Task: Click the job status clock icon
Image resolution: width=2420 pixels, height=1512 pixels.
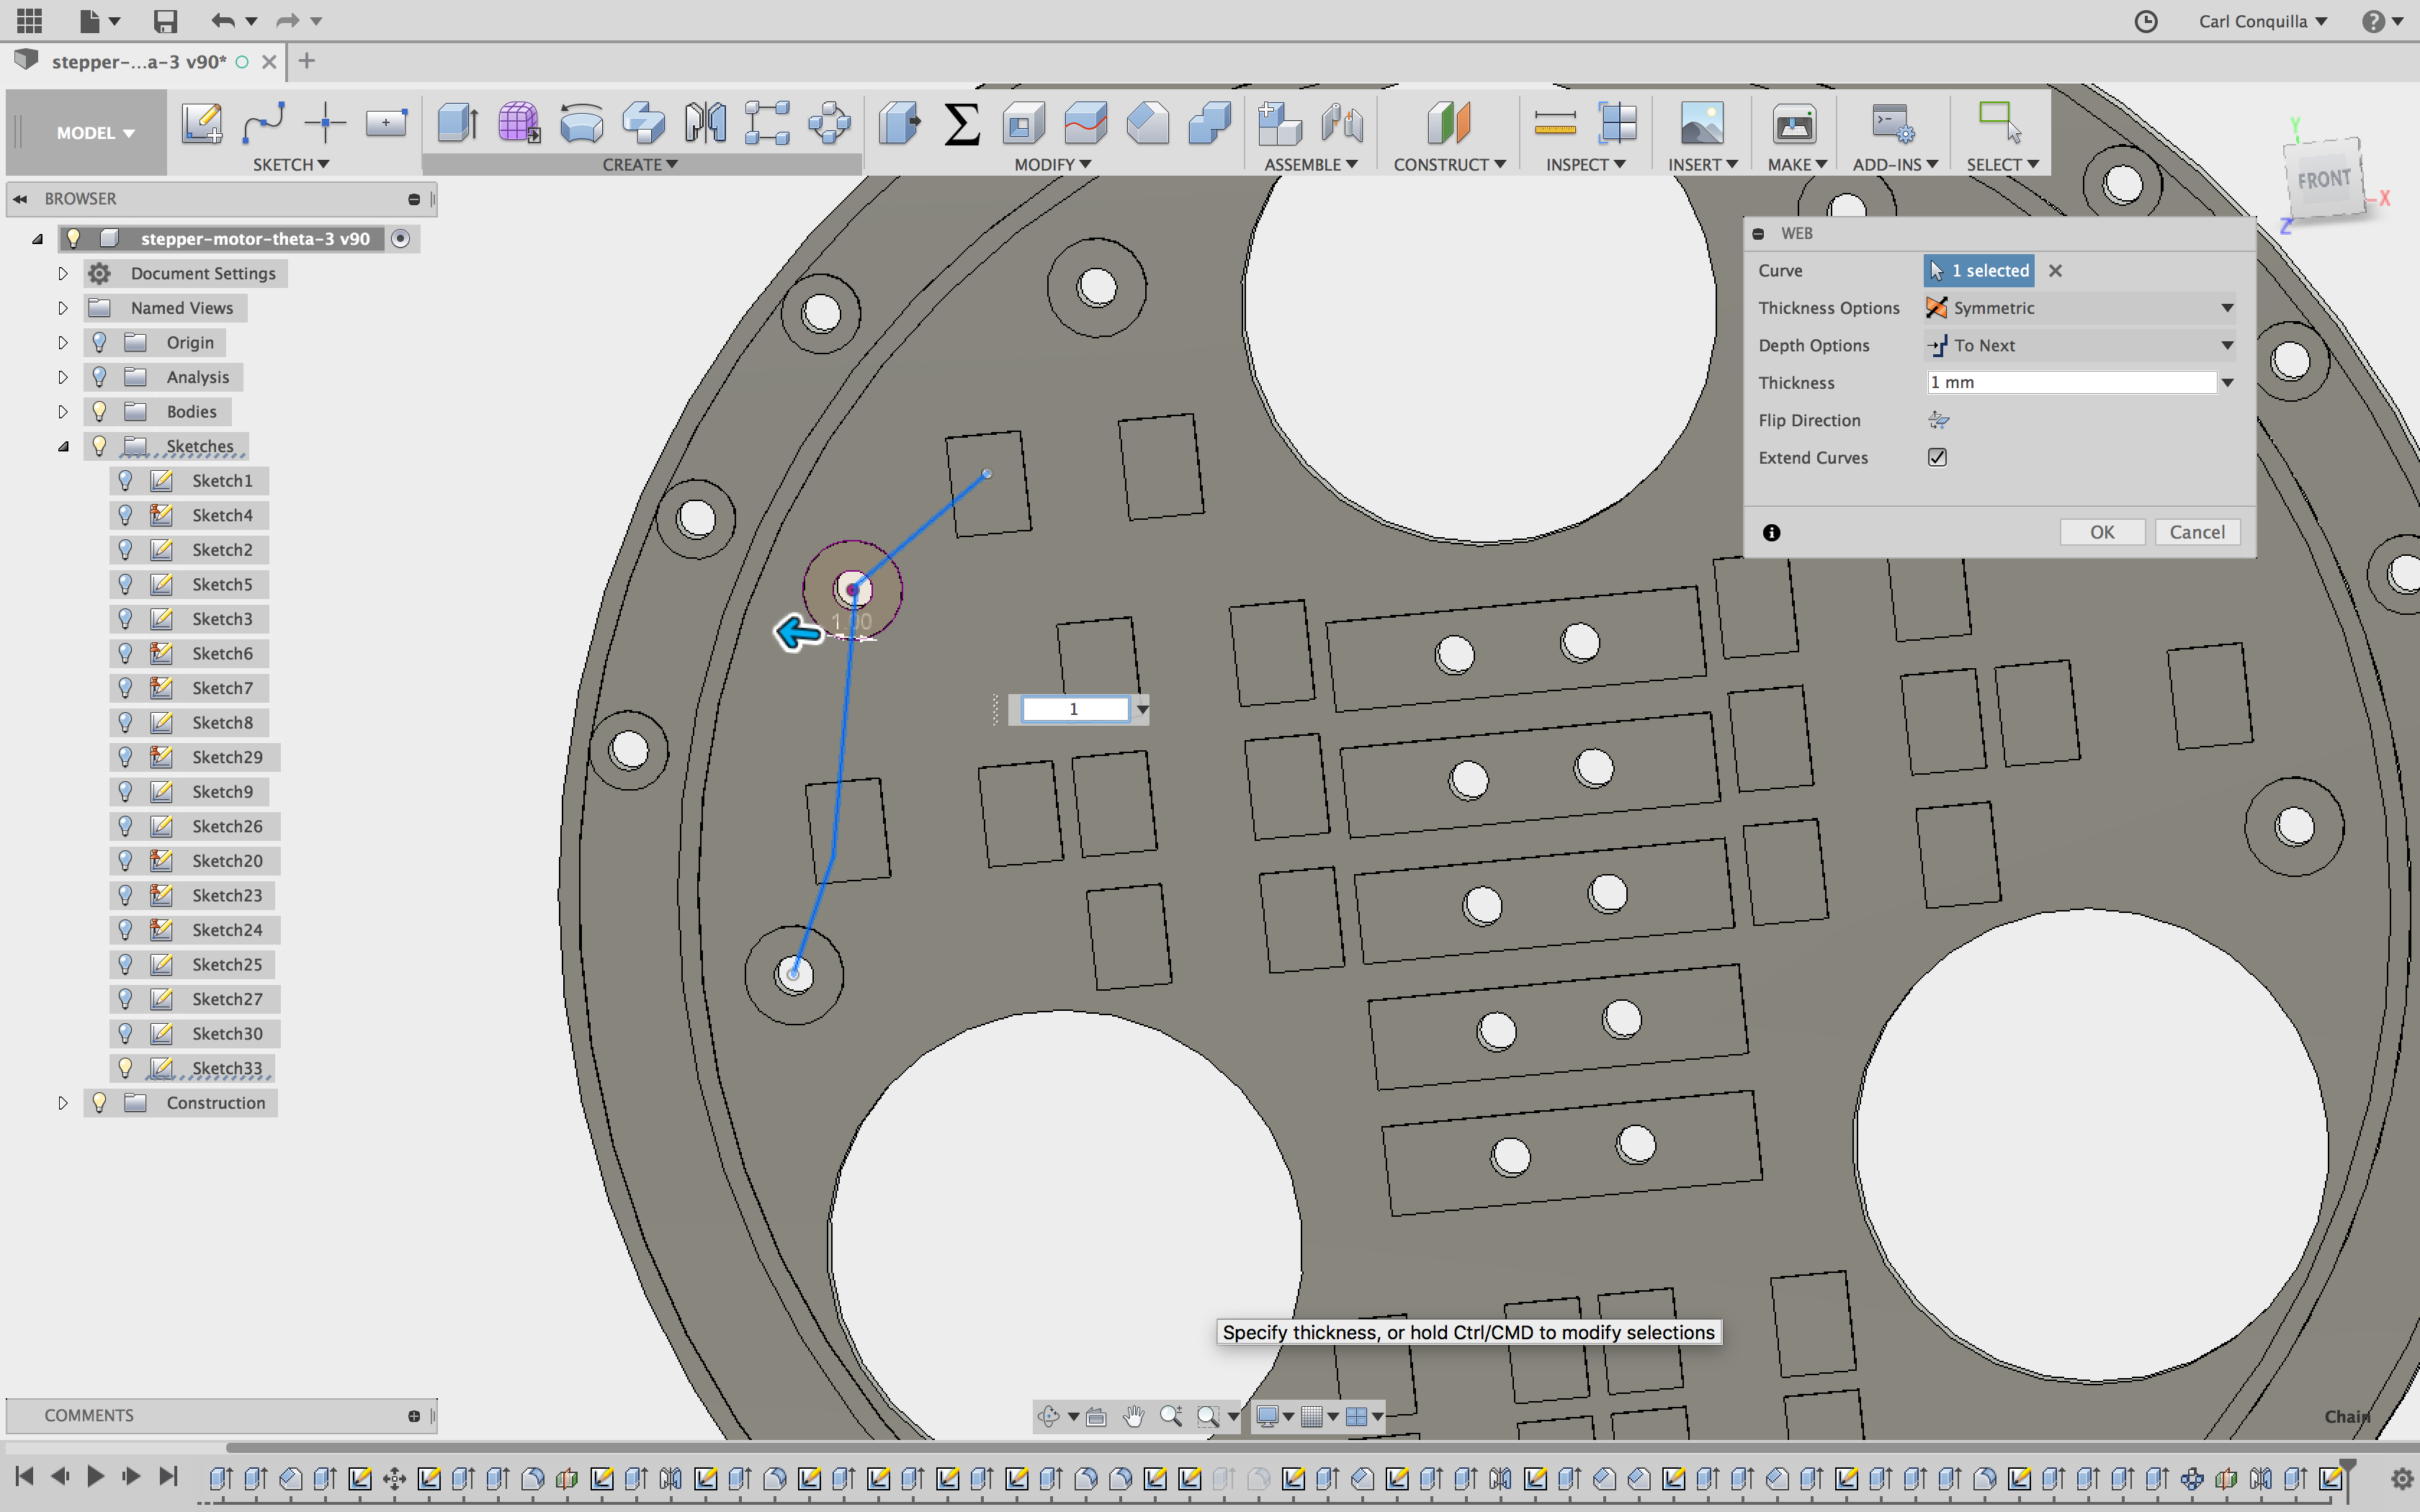Action: coord(2146,21)
